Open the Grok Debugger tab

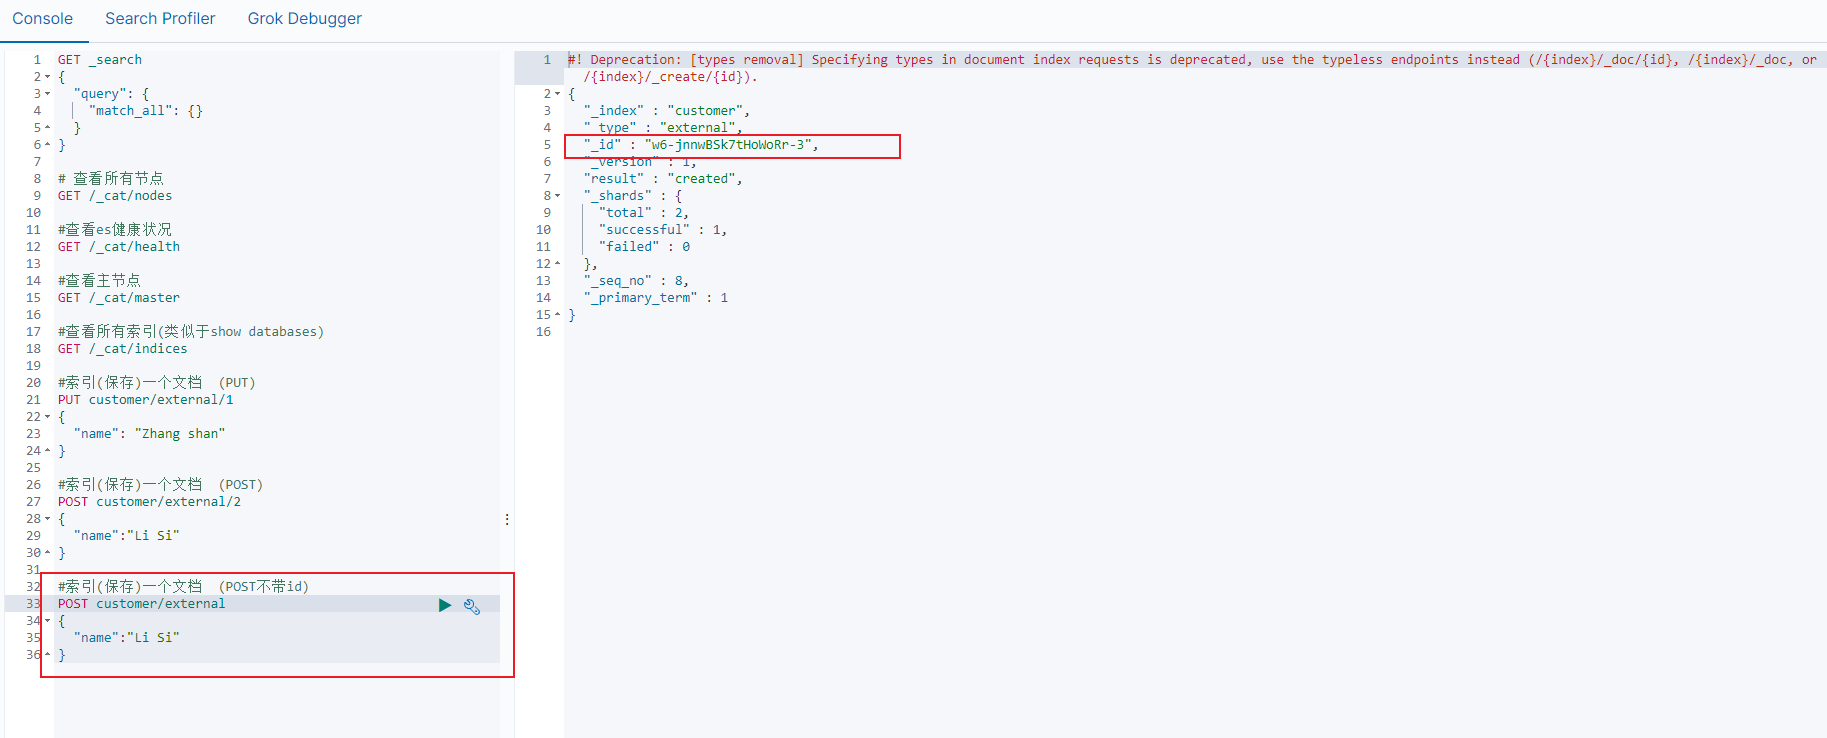click(x=305, y=19)
